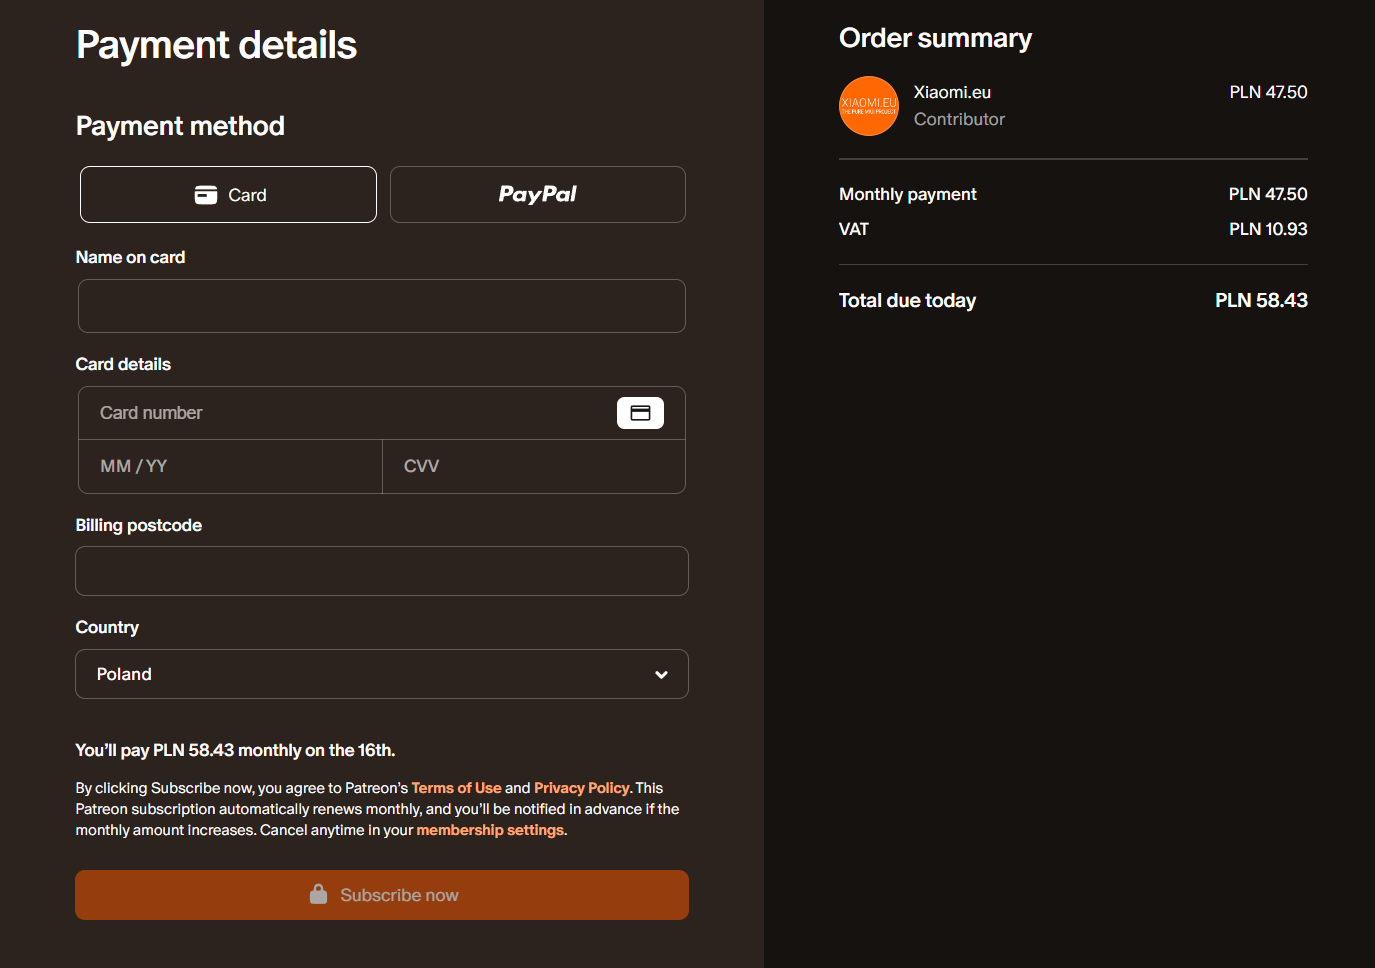Click the lock icon on Subscribe button
This screenshot has height=968, width=1375.
coord(318,894)
